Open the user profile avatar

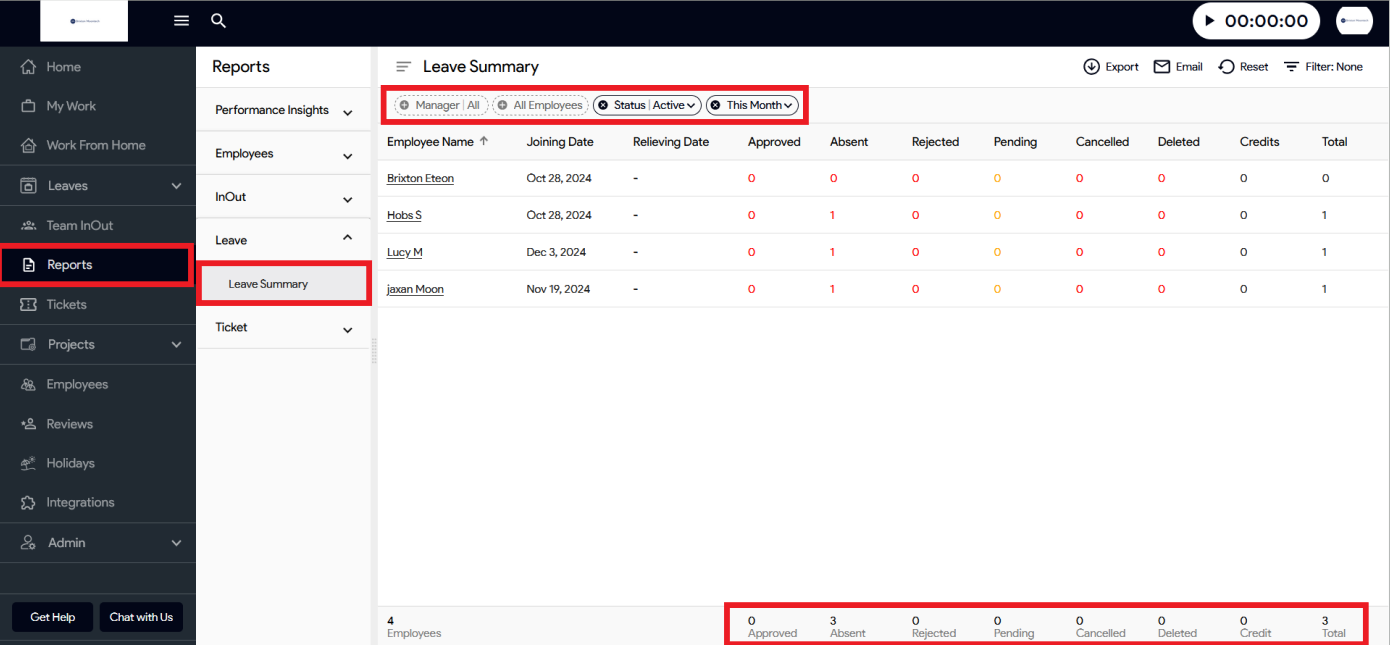(x=1354, y=21)
